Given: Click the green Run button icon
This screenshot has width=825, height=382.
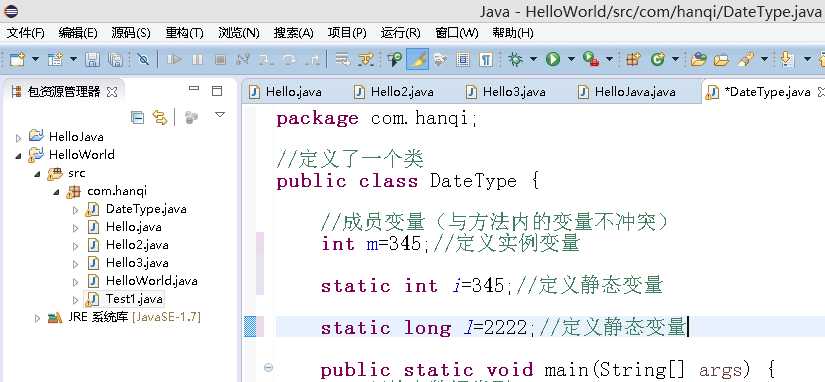Looking at the screenshot, I should [x=552, y=59].
